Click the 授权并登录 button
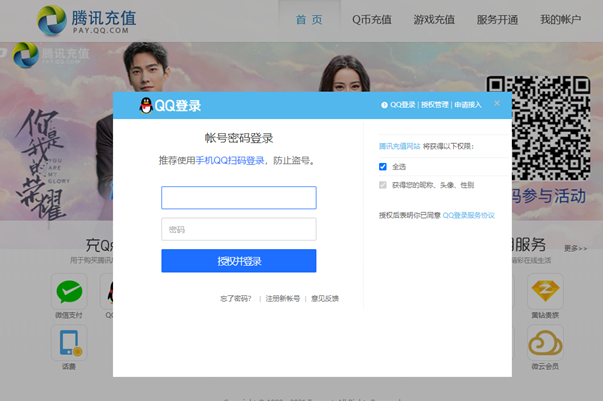Screen dimensions: 603x401 point(239,261)
